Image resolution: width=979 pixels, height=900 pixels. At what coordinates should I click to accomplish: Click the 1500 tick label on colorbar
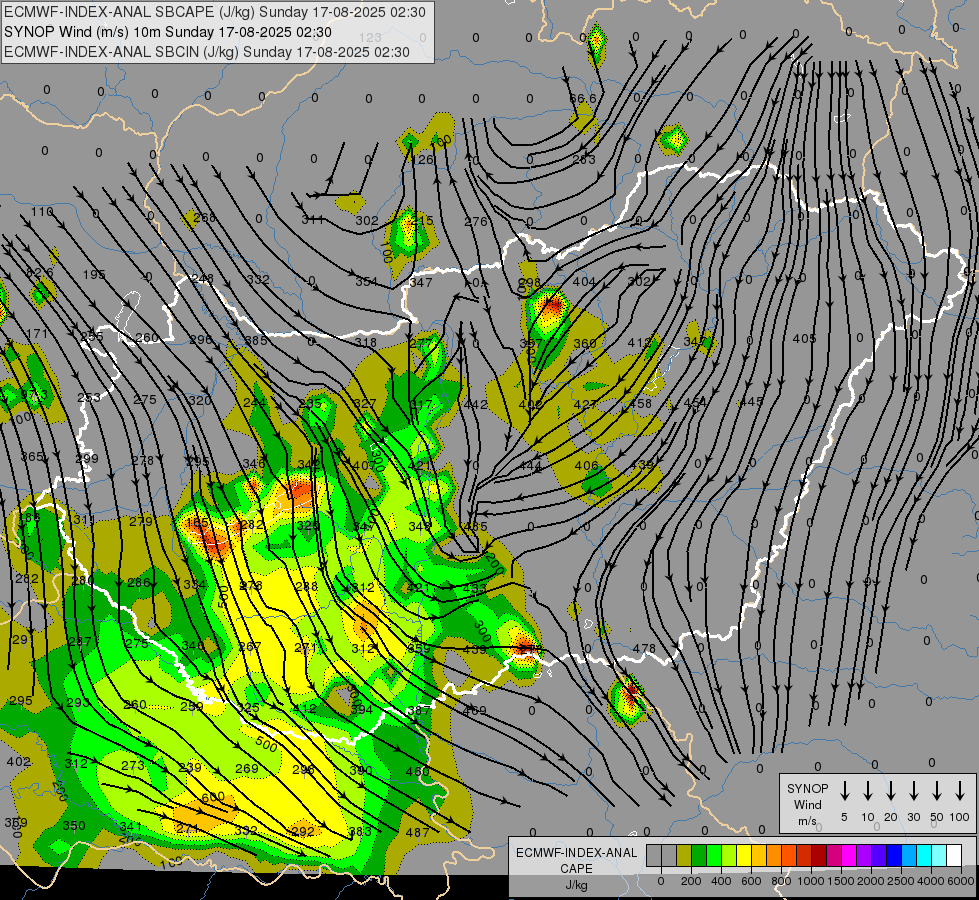click(840, 881)
